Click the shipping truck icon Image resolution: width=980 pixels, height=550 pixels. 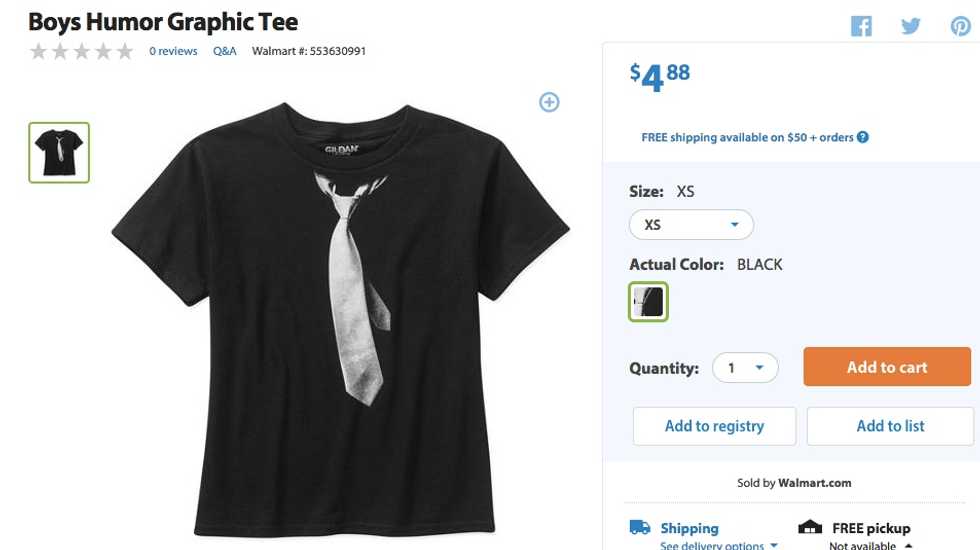click(640, 528)
